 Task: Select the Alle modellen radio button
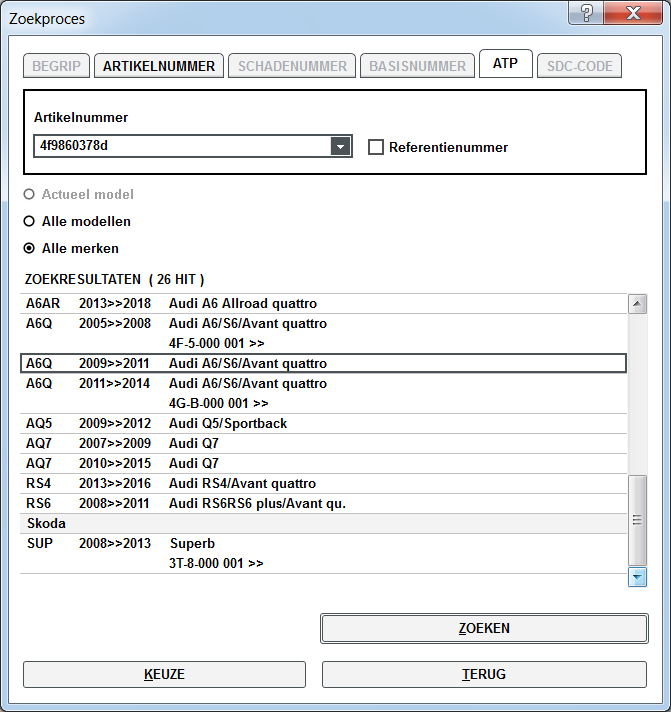(29, 221)
